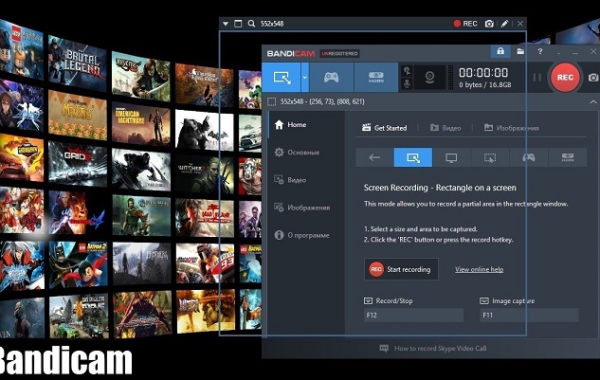Open Основные settings in sidebar

point(297,152)
